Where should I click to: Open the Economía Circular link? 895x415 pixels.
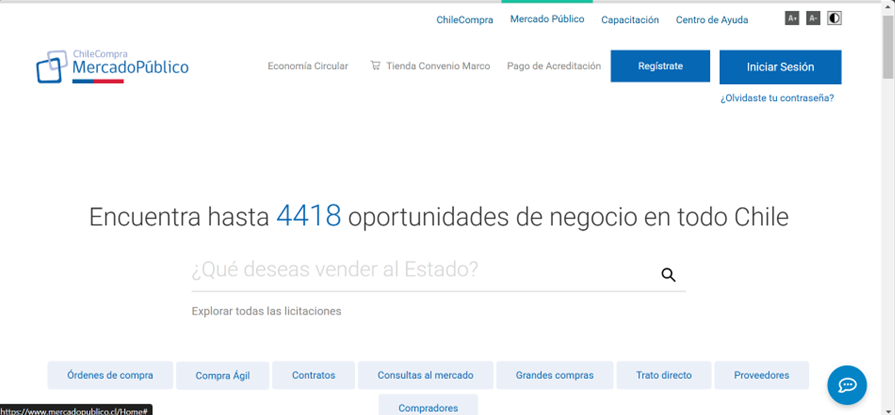click(x=308, y=66)
